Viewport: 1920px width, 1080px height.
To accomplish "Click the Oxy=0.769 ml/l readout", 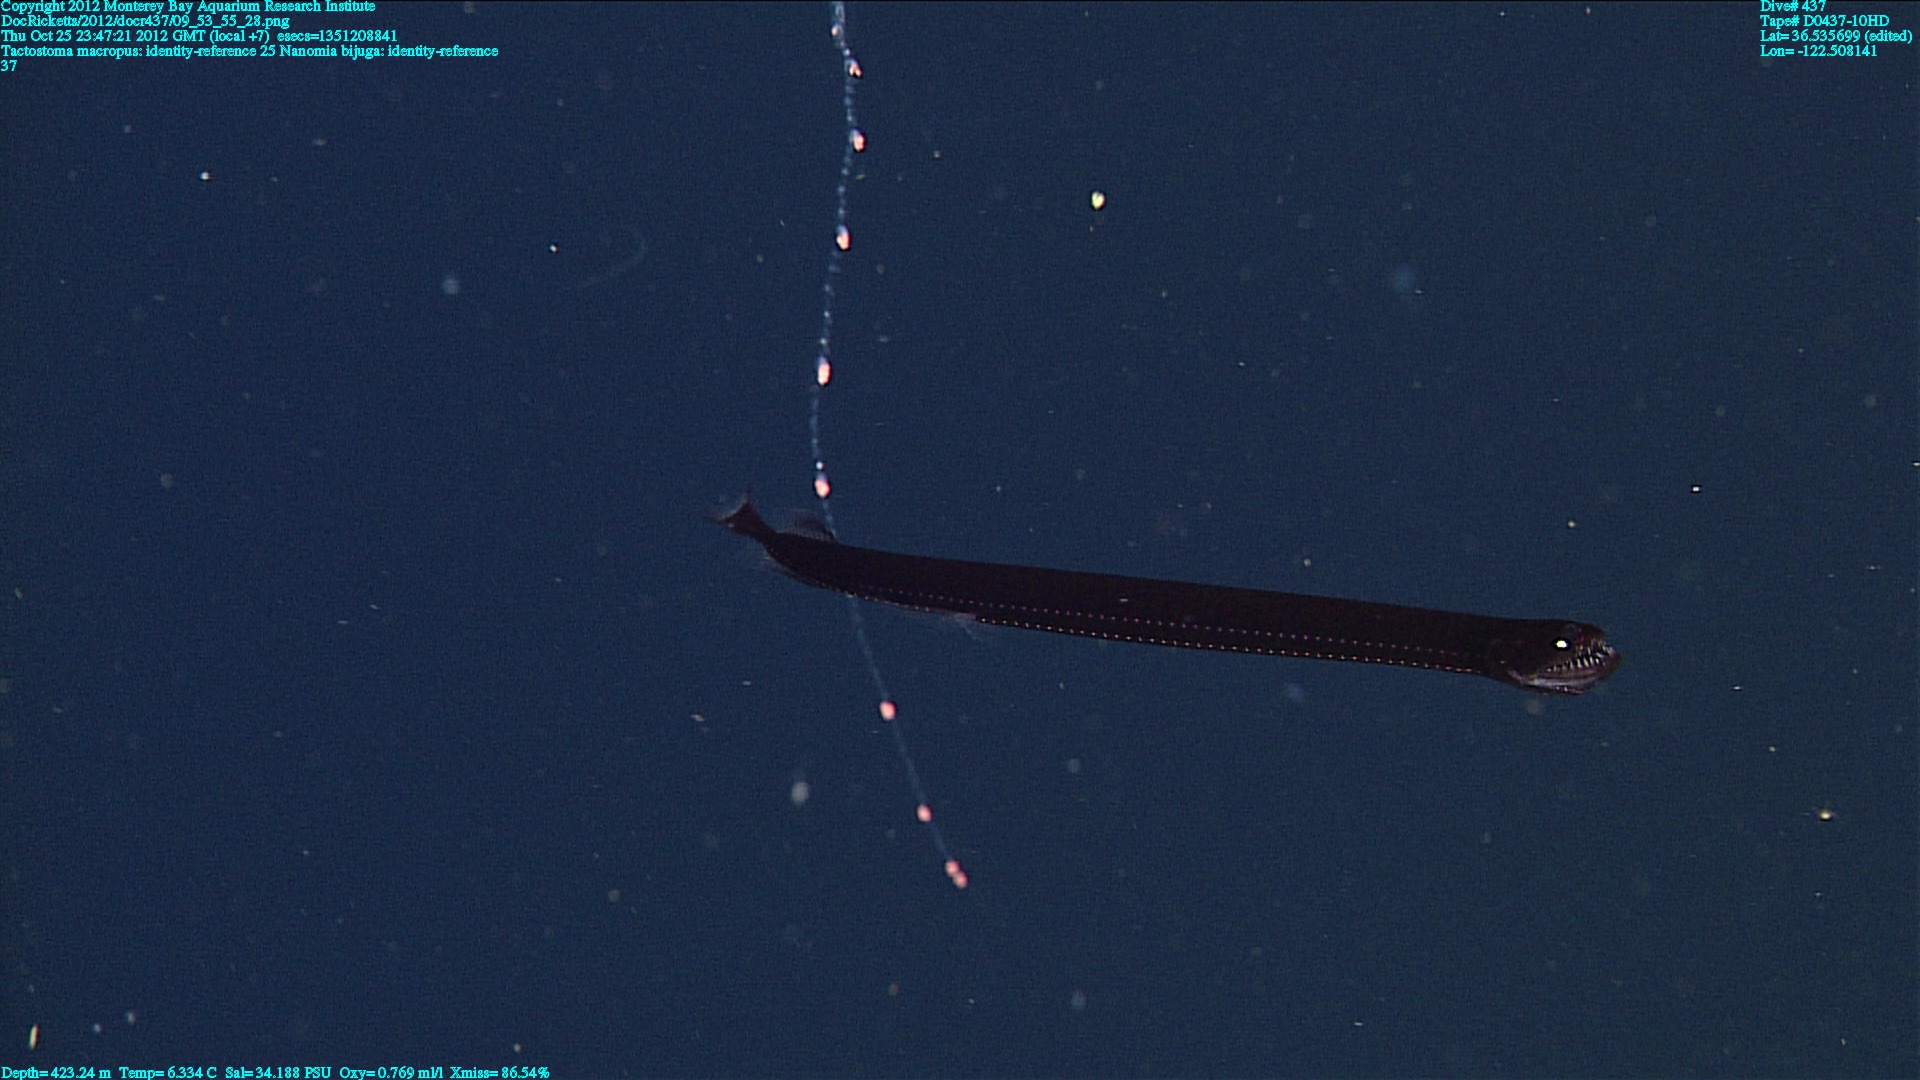I will tap(390, 1072).
